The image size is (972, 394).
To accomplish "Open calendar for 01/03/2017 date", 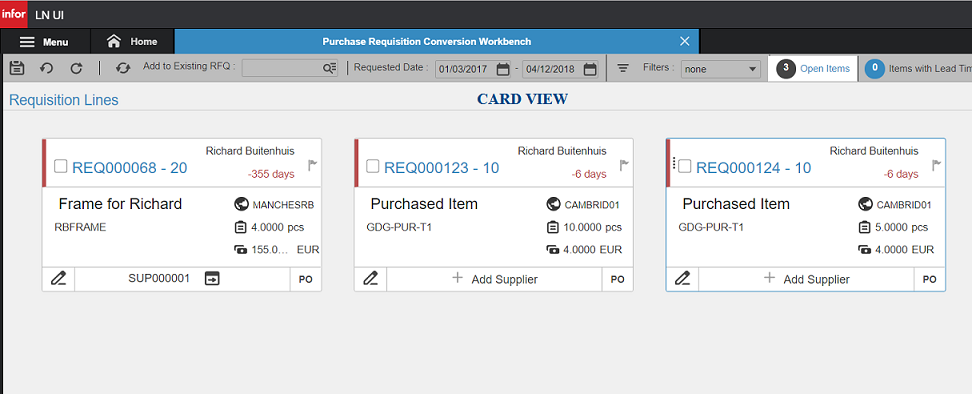I will (503, 69).
